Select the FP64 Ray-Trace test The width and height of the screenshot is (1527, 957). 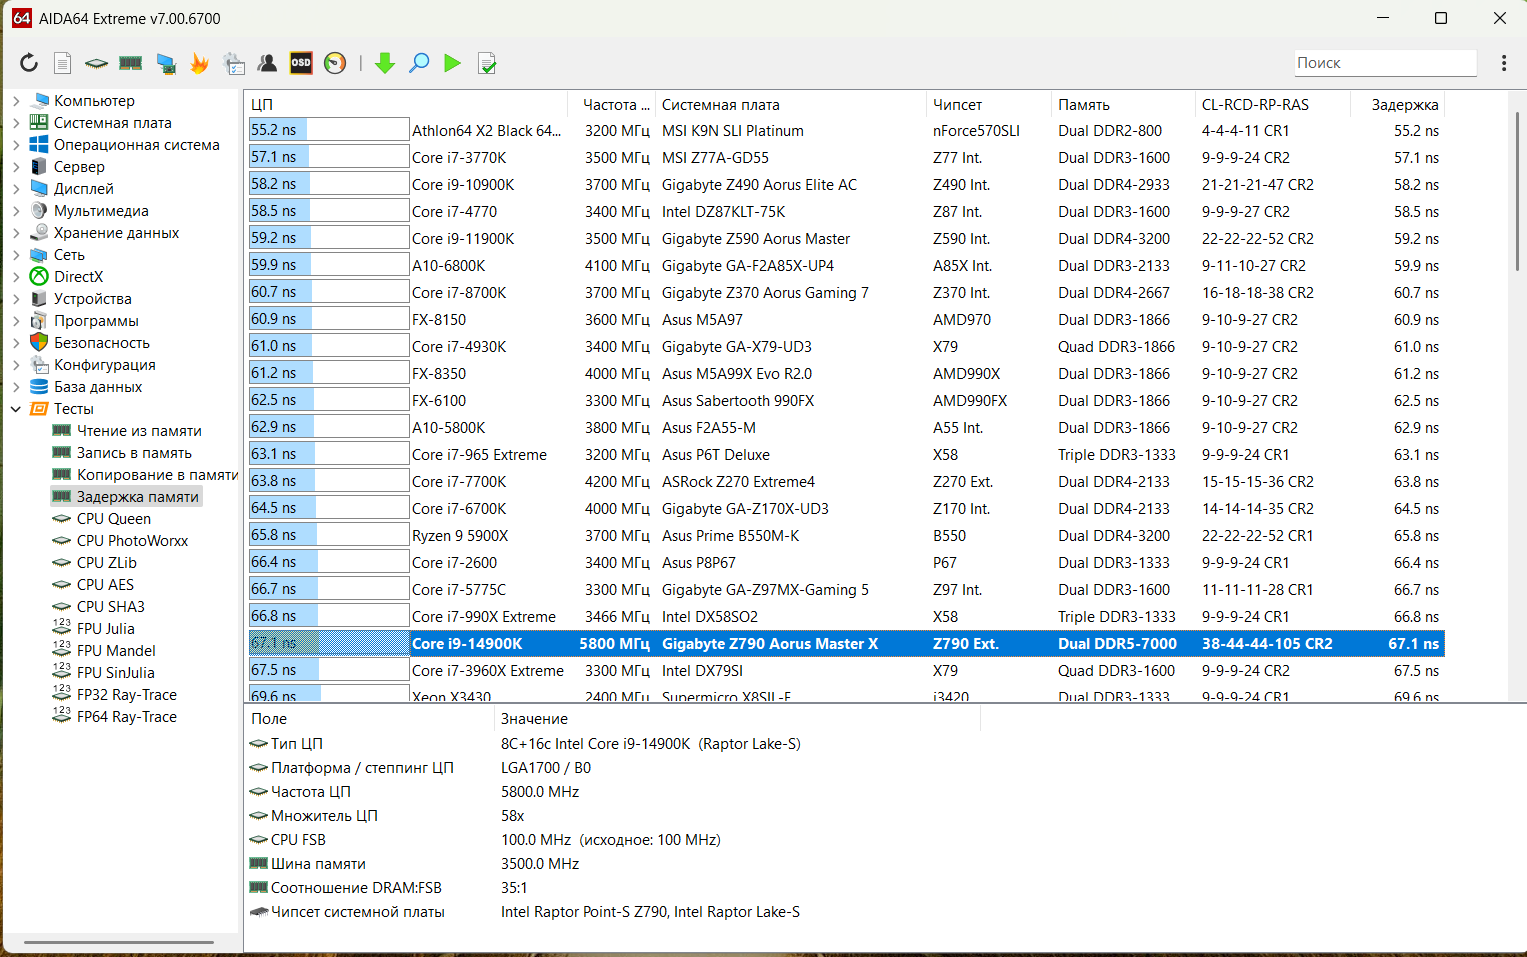pyautogui.click(x=126, y=717)
